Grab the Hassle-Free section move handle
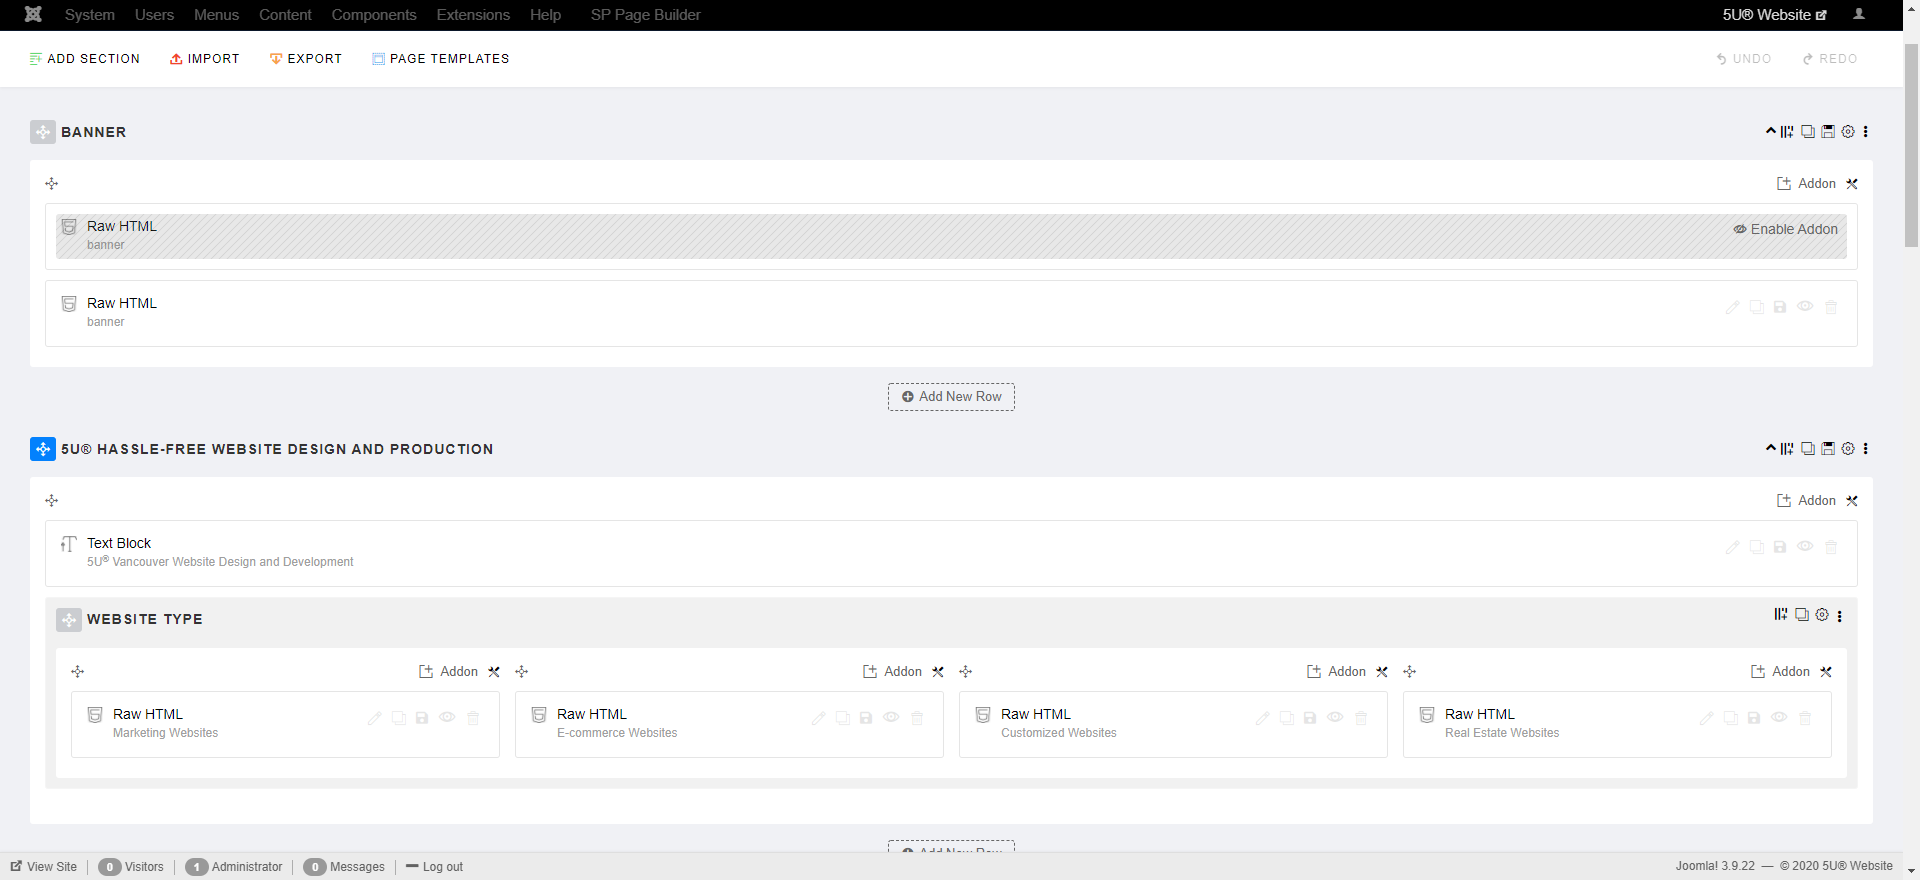The height and width of the screenshot is (880, 1920). (43, 449)
